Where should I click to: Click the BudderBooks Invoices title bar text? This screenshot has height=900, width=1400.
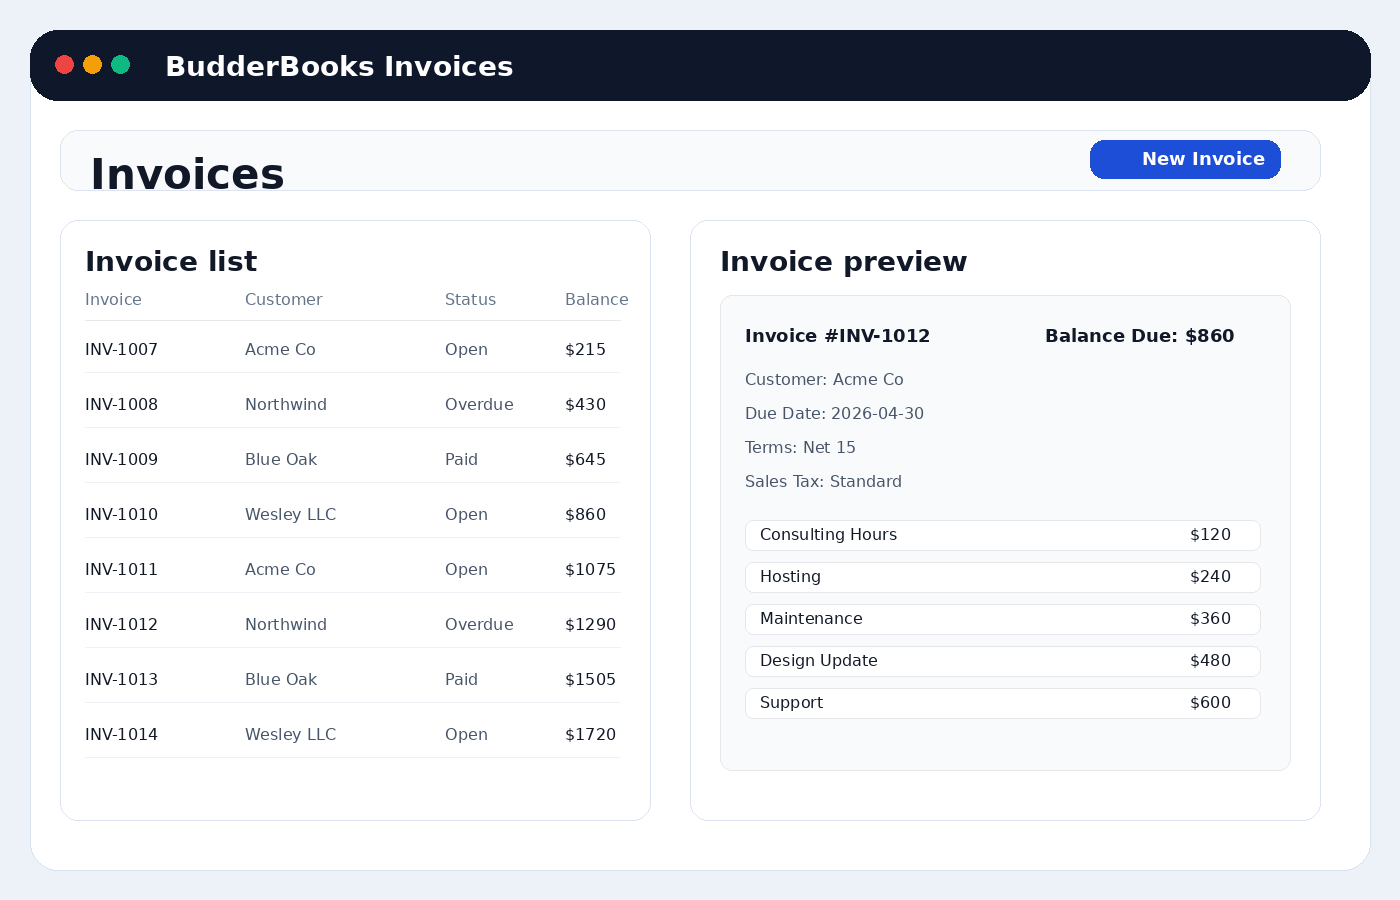[x=339, y=66]
